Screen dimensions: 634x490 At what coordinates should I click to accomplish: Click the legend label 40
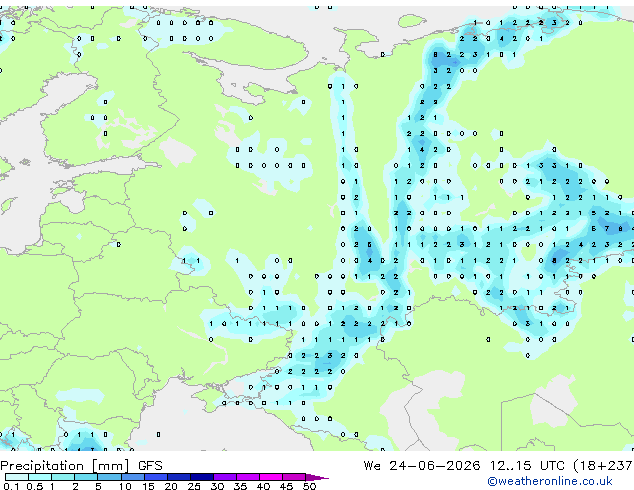pos(264,486)
